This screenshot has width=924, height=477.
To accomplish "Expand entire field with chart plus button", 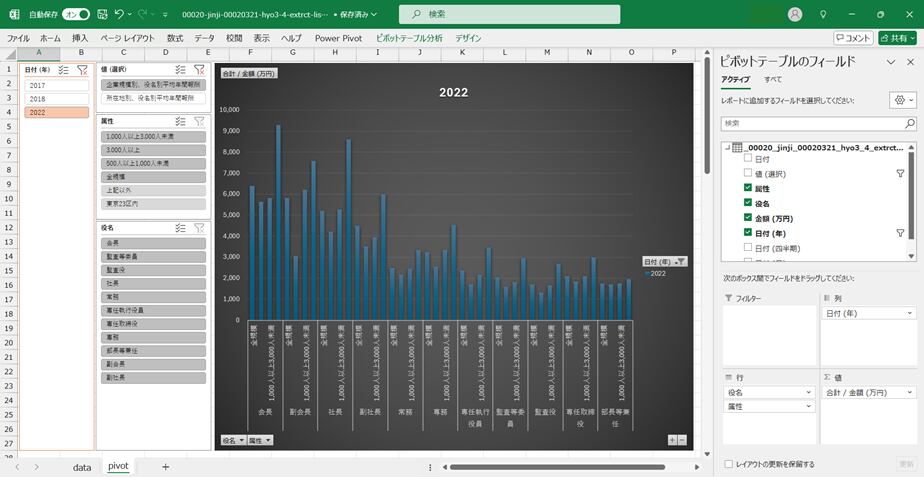I will point(672,440).
